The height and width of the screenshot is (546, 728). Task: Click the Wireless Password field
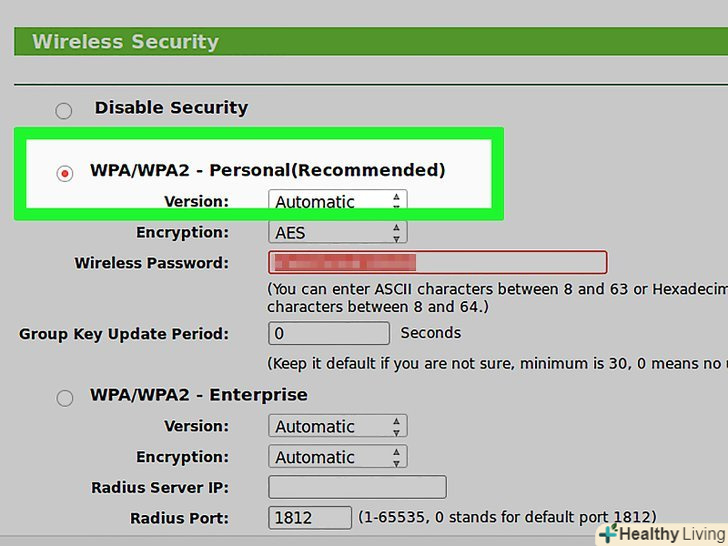437,263
